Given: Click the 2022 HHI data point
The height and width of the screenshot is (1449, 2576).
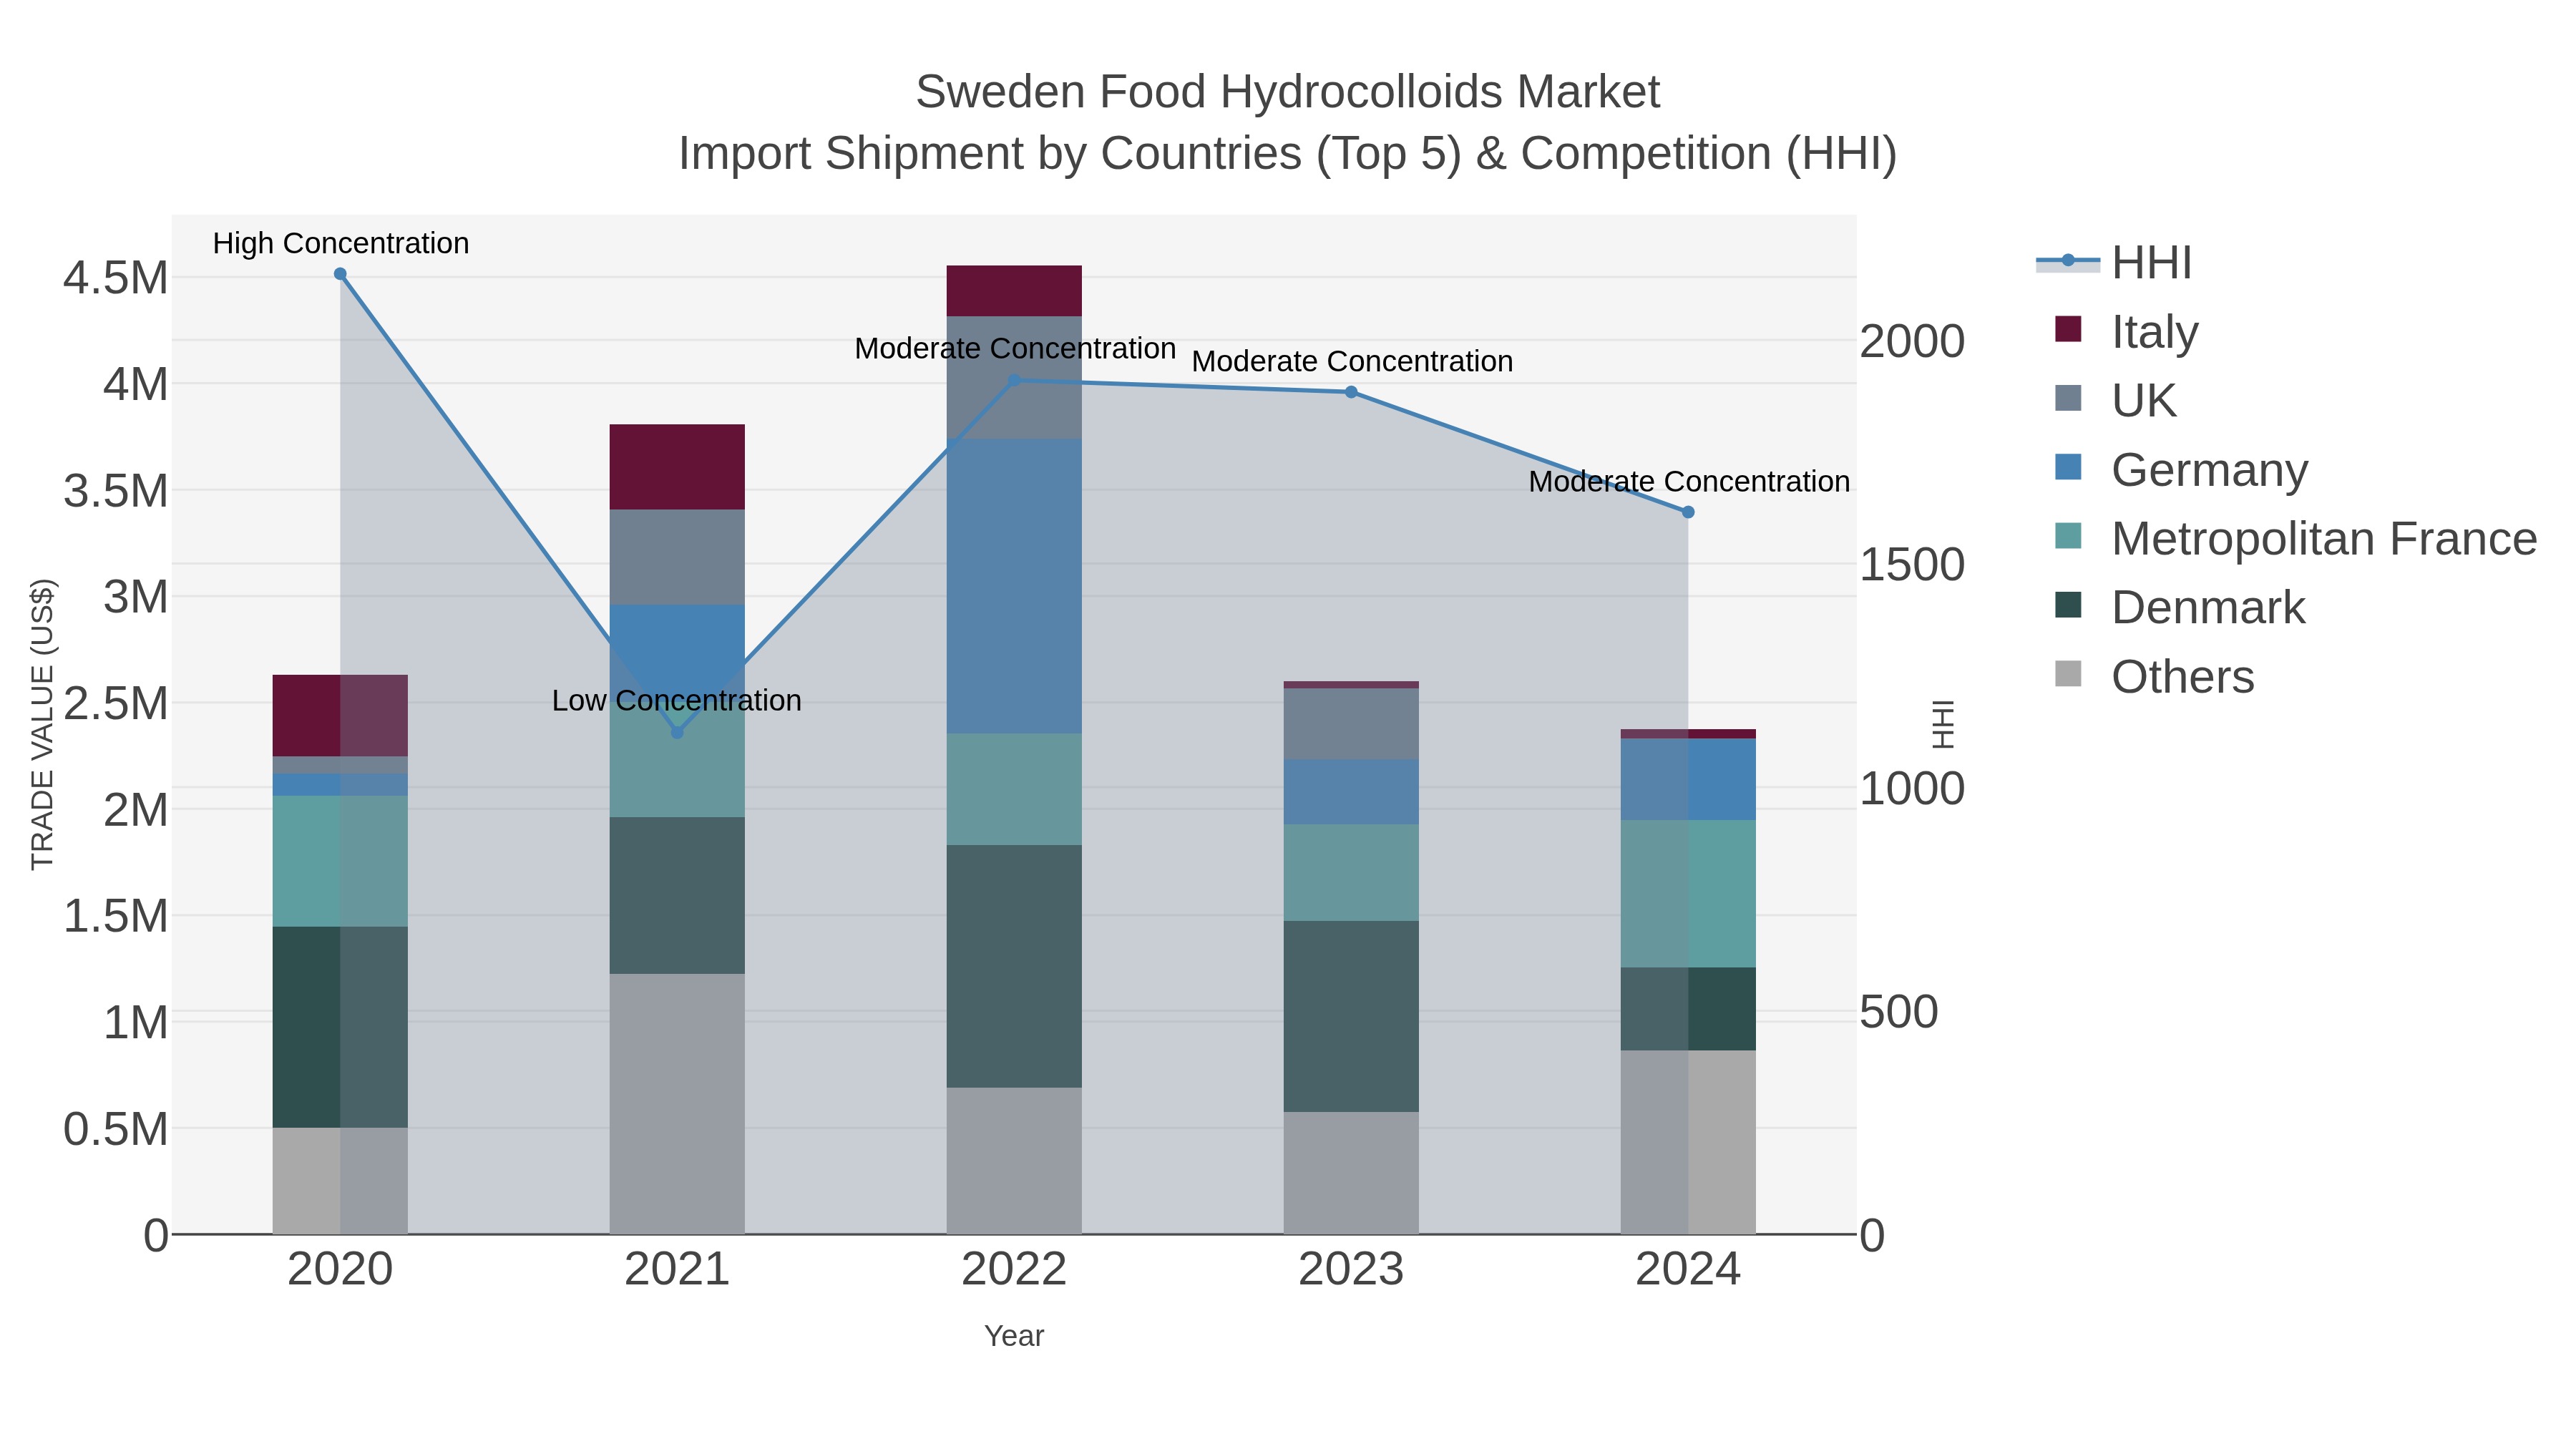Looking at the screenshot, I should 1014,380.
